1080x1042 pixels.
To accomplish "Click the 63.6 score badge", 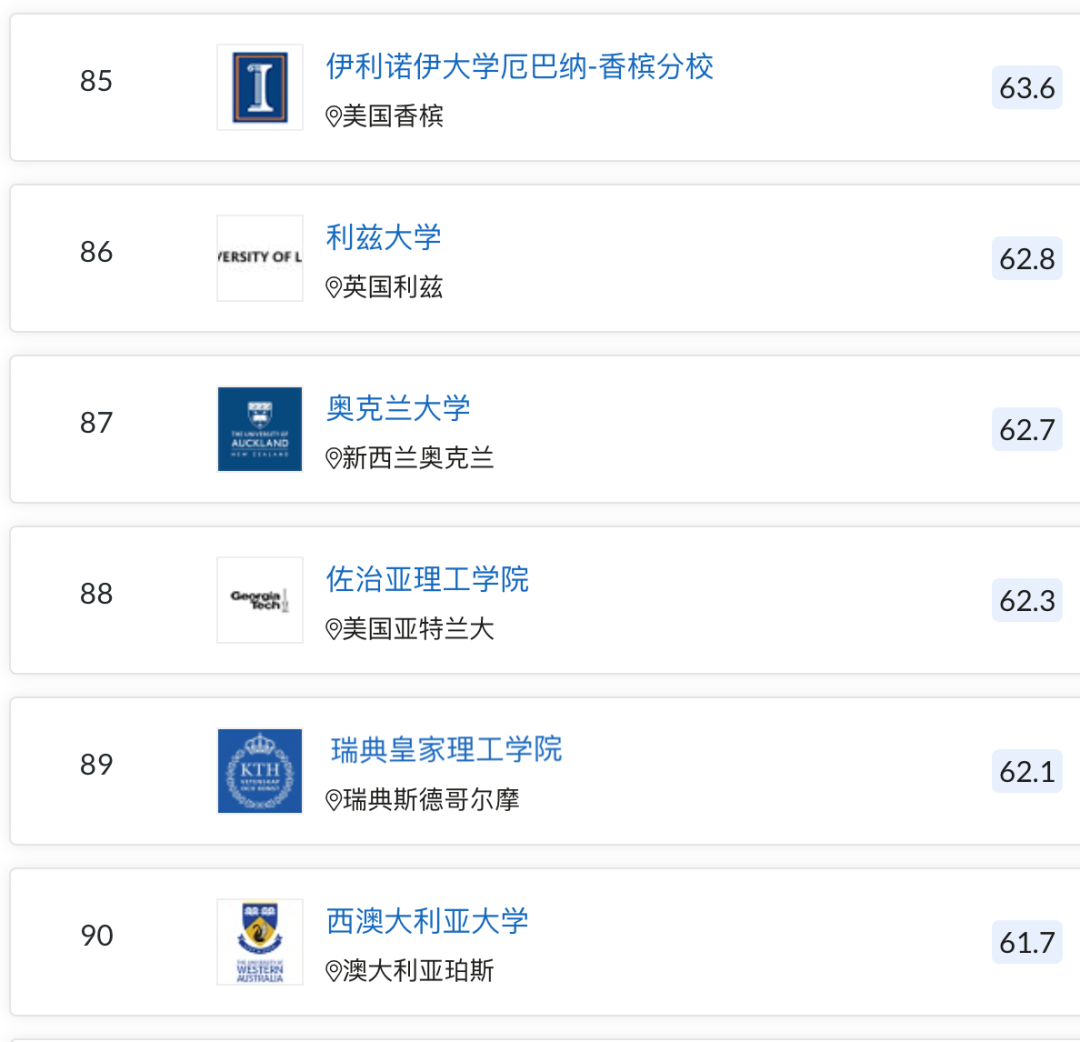I will (1027, 88).
